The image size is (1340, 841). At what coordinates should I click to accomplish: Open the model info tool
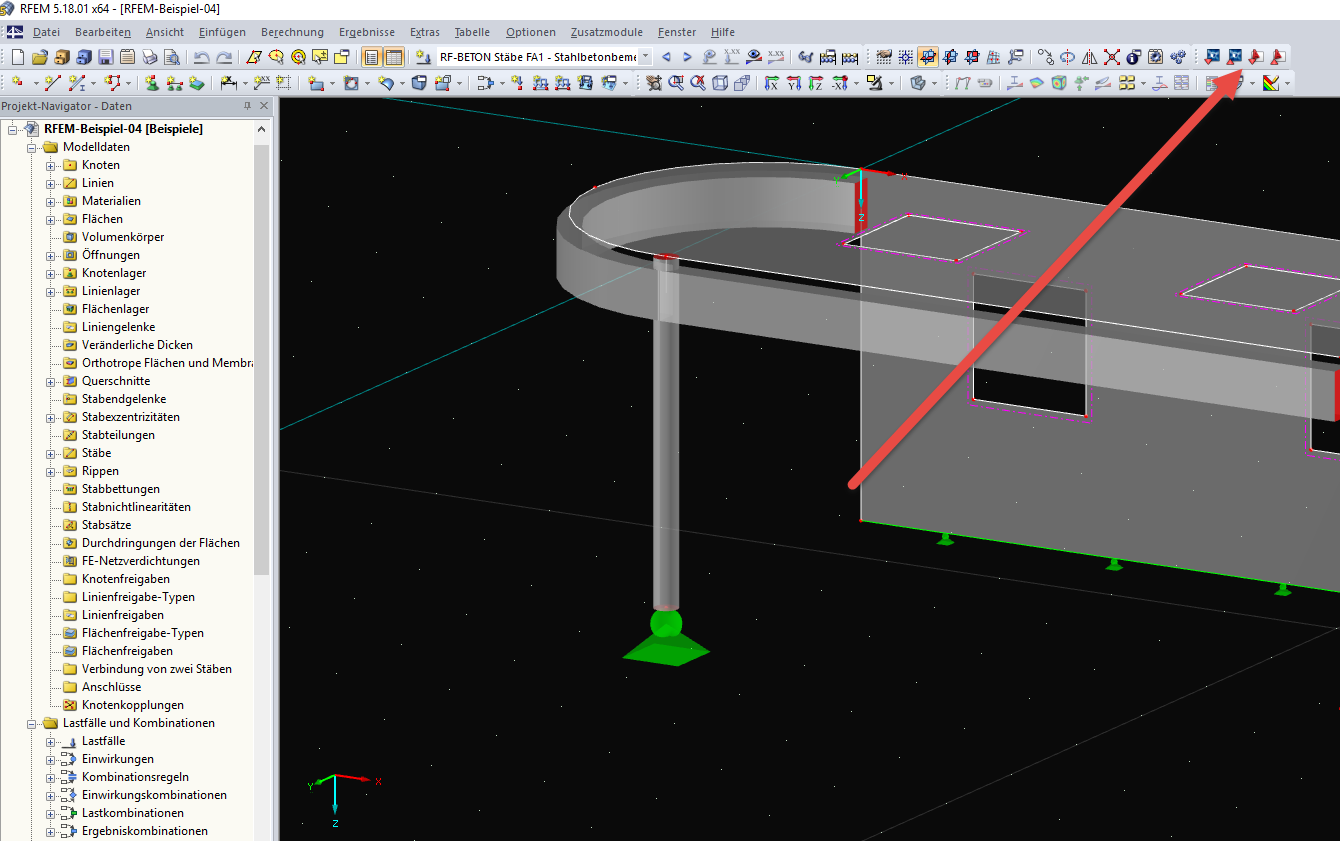(x=1130, y=56)
